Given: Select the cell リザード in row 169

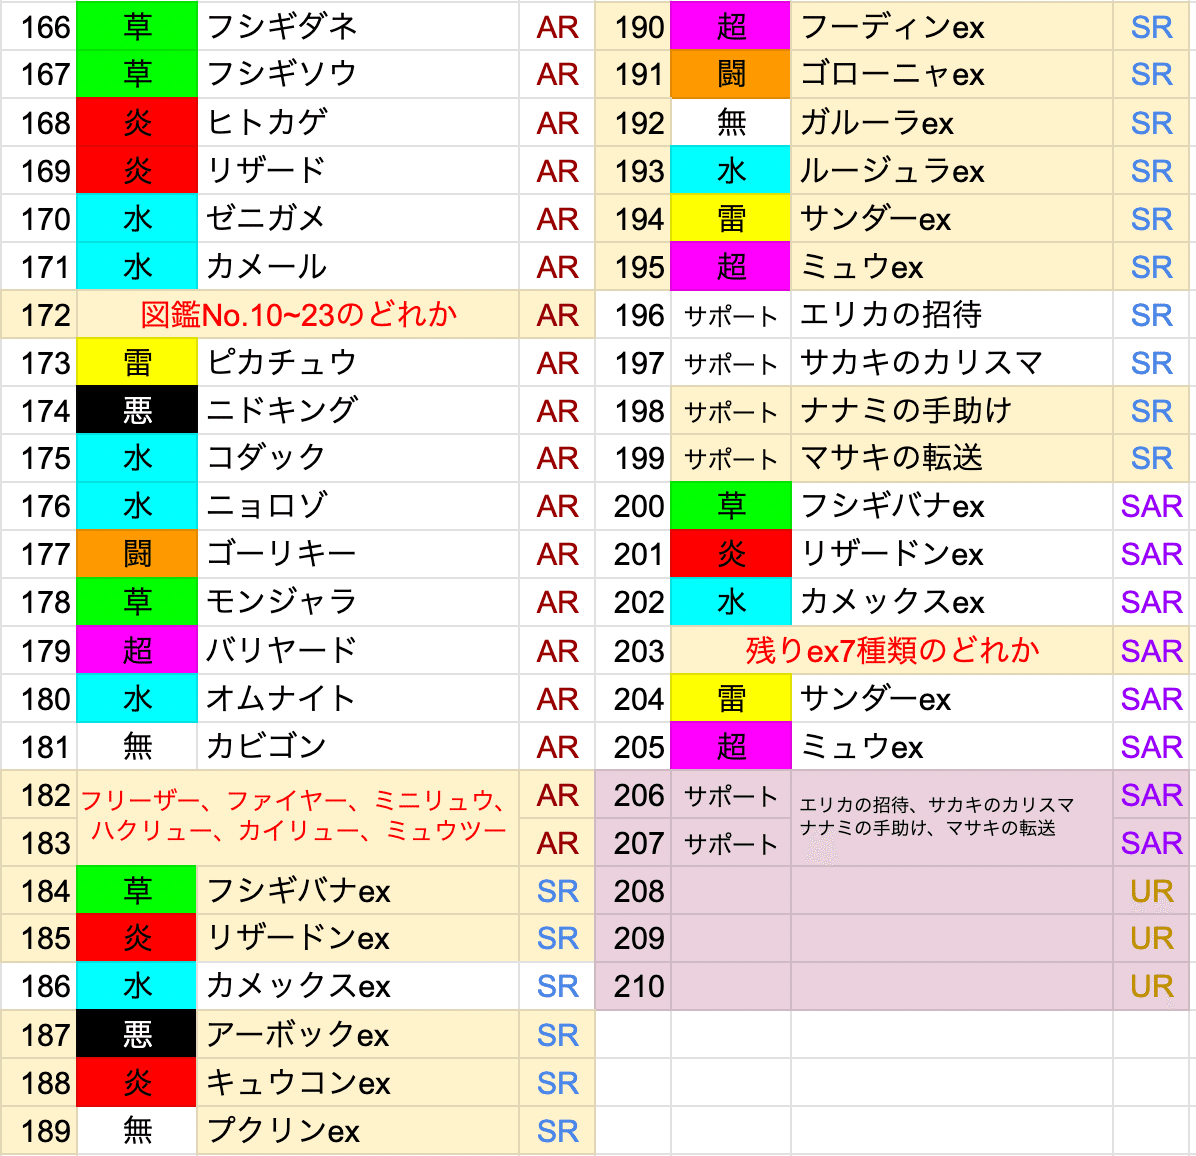Looking at the screenshot, I should pos(358,171).
